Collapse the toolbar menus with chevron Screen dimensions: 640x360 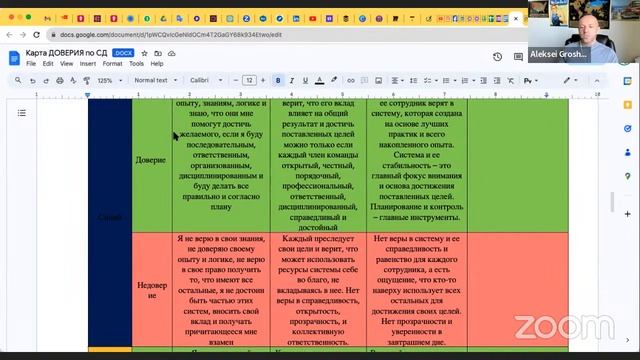click(x=597, y=81)
